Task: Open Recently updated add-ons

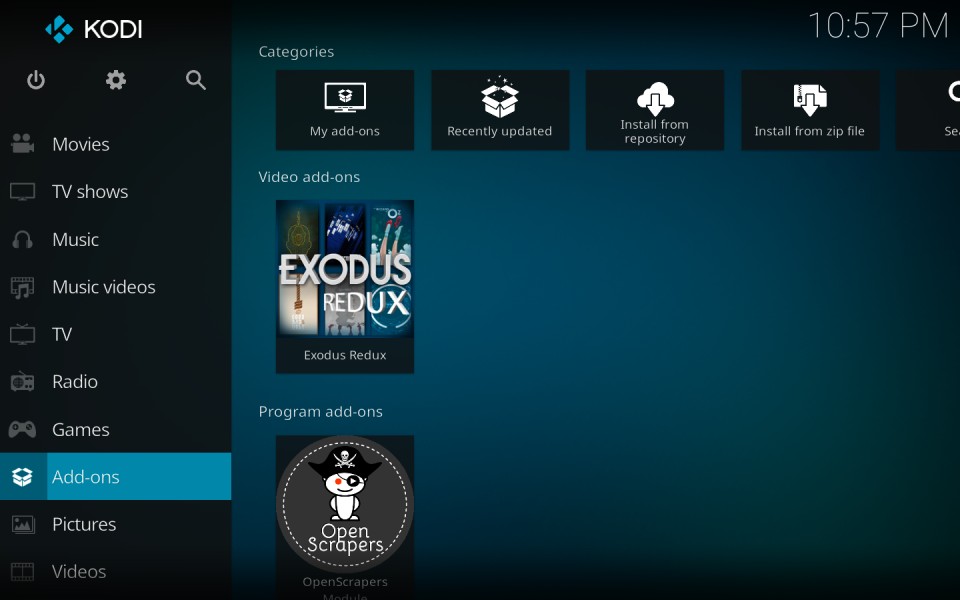Action: tap(500, 110)
